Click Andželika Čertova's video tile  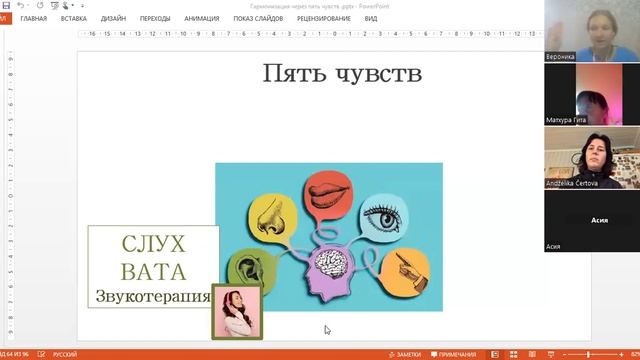[x=592, y=158]
